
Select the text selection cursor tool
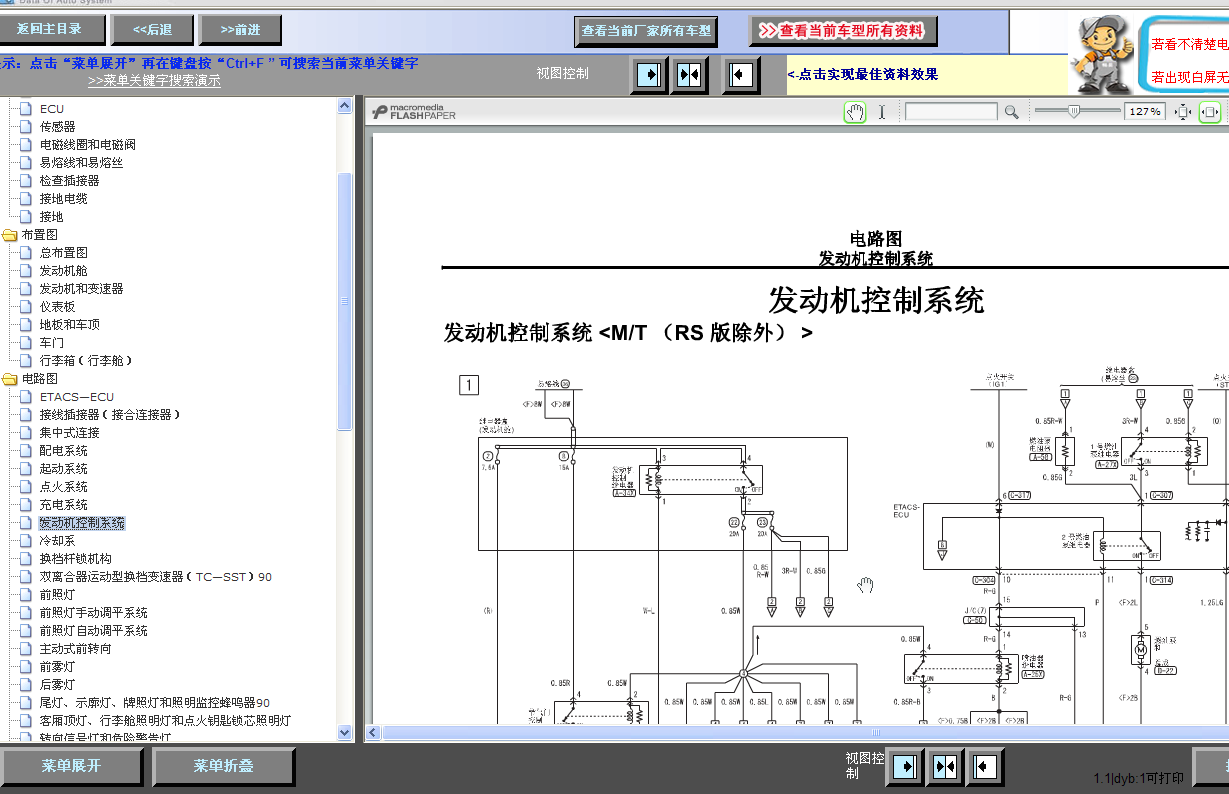click(882, 112)
